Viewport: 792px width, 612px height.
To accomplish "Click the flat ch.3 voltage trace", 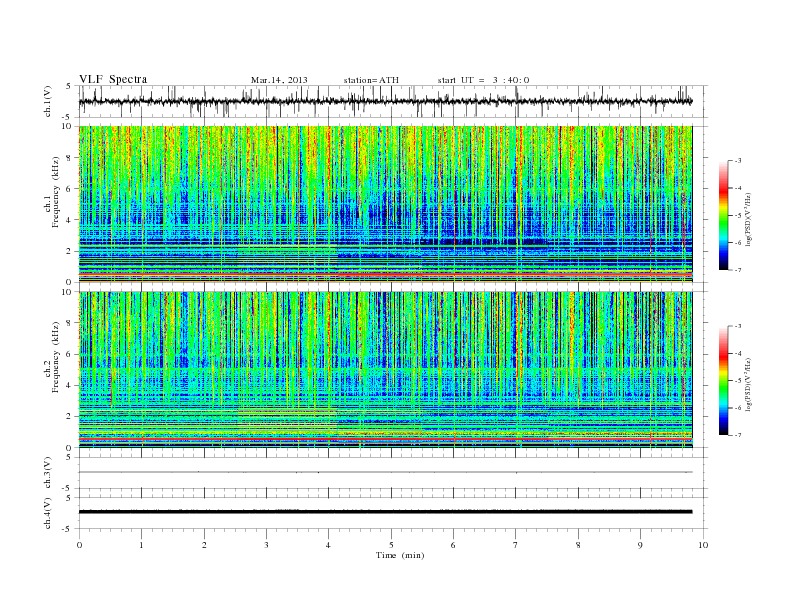I will point(385,472).
